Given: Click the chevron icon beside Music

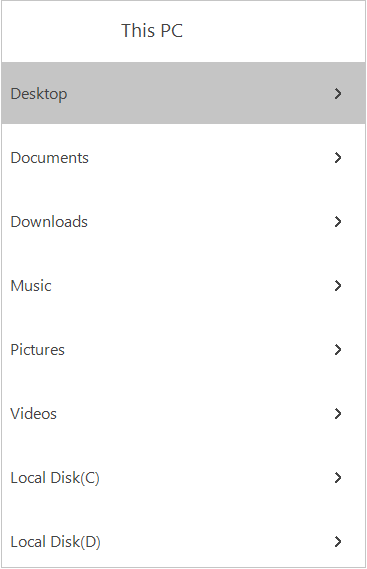Looking at the screenshot, I should click(x=338, y=286).
